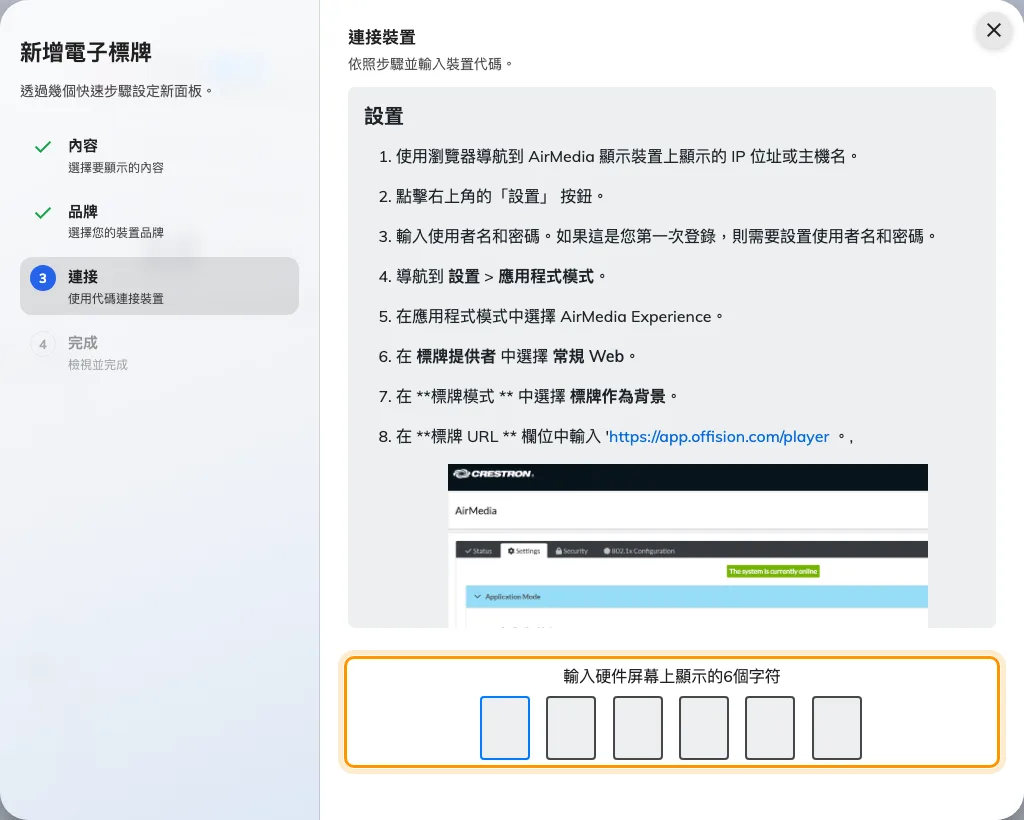Click the Crestron AirMedia settings screenshot

(688, 546)
